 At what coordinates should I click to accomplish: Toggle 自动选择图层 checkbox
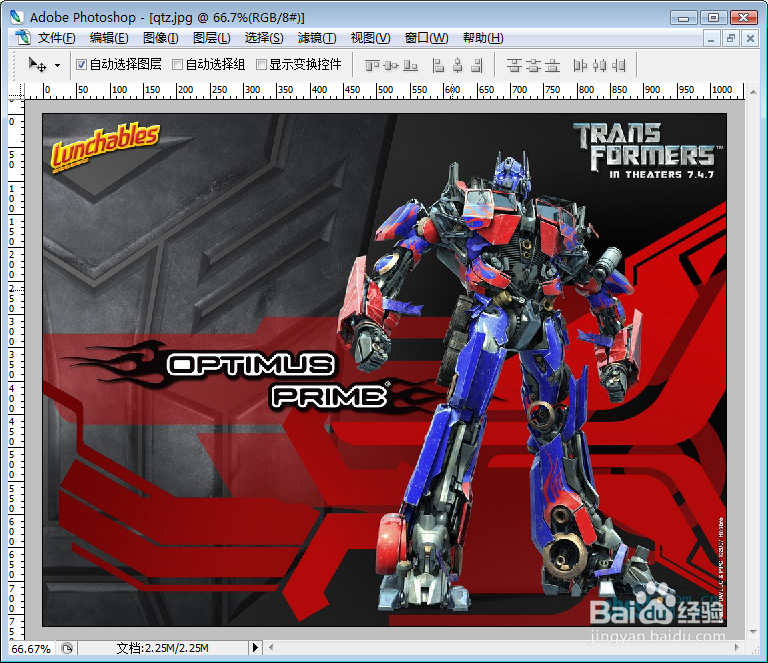81,64
